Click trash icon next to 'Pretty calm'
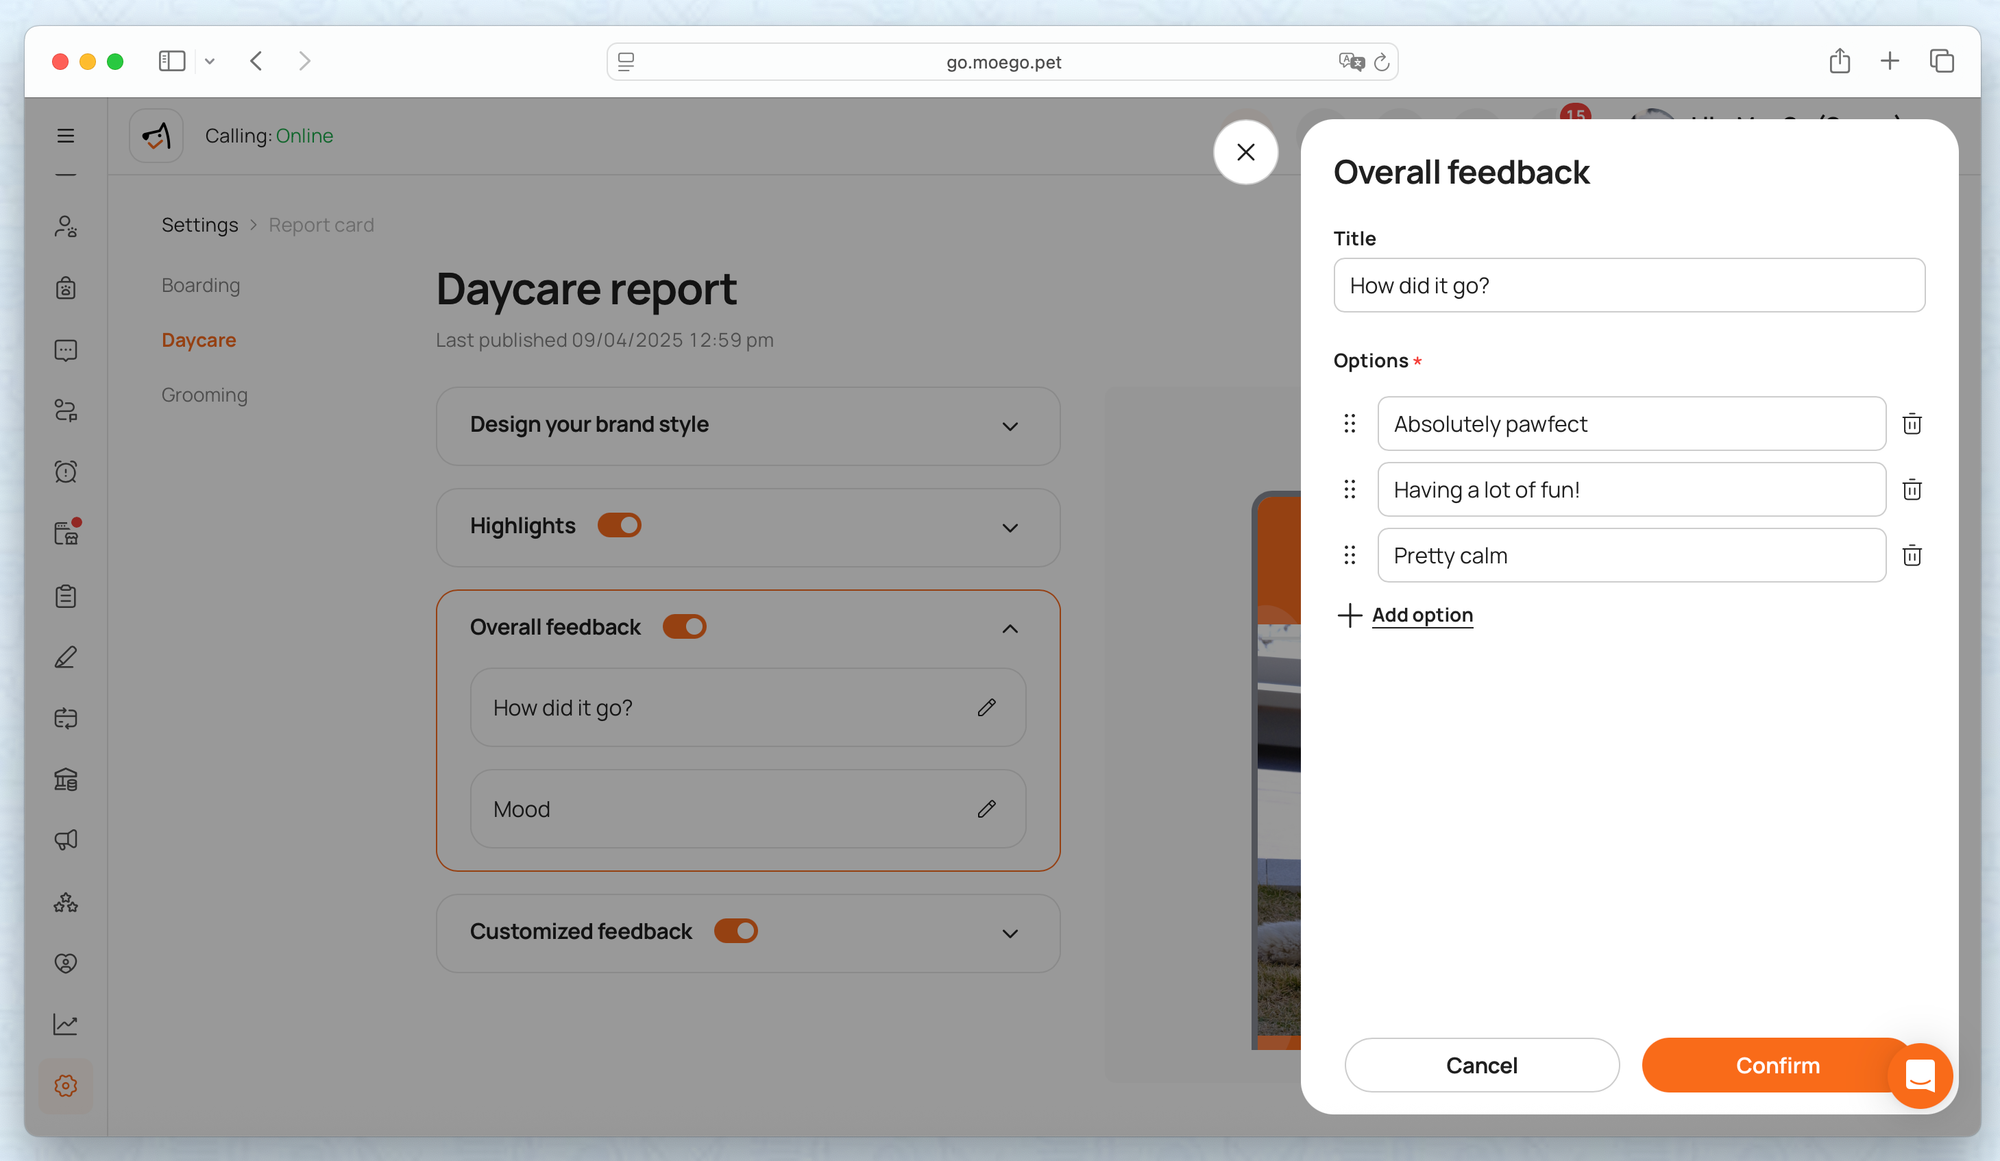The height and width of the screenshot is (1161, 2000). [1911, 556]
